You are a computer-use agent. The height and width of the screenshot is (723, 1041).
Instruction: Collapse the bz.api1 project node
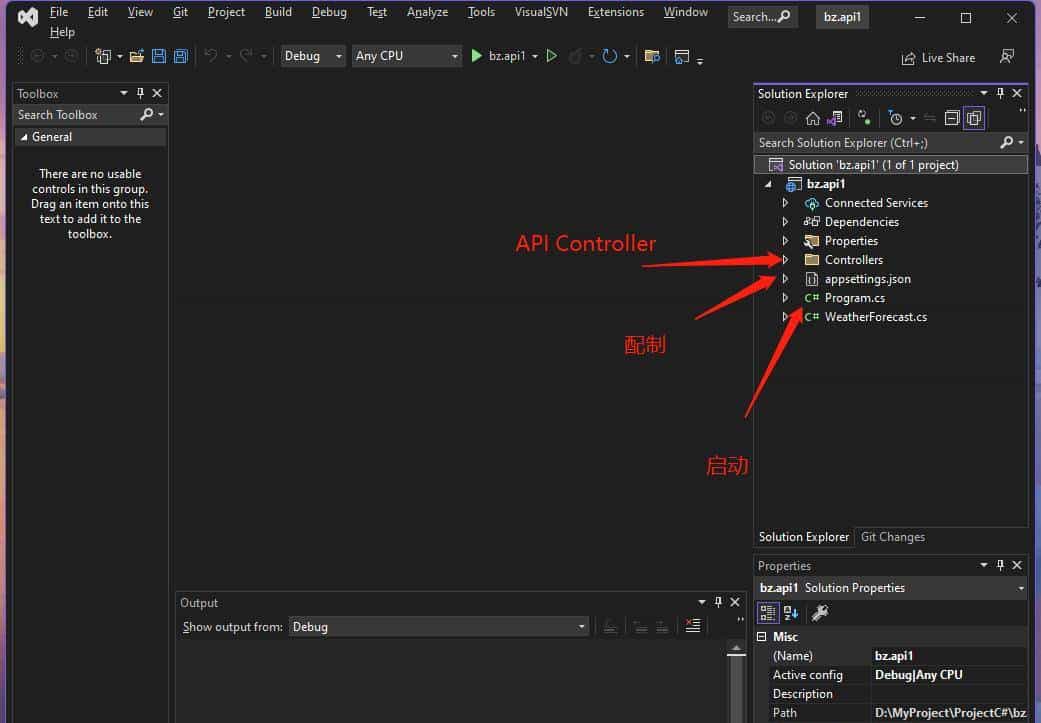[x=769, y=184]
